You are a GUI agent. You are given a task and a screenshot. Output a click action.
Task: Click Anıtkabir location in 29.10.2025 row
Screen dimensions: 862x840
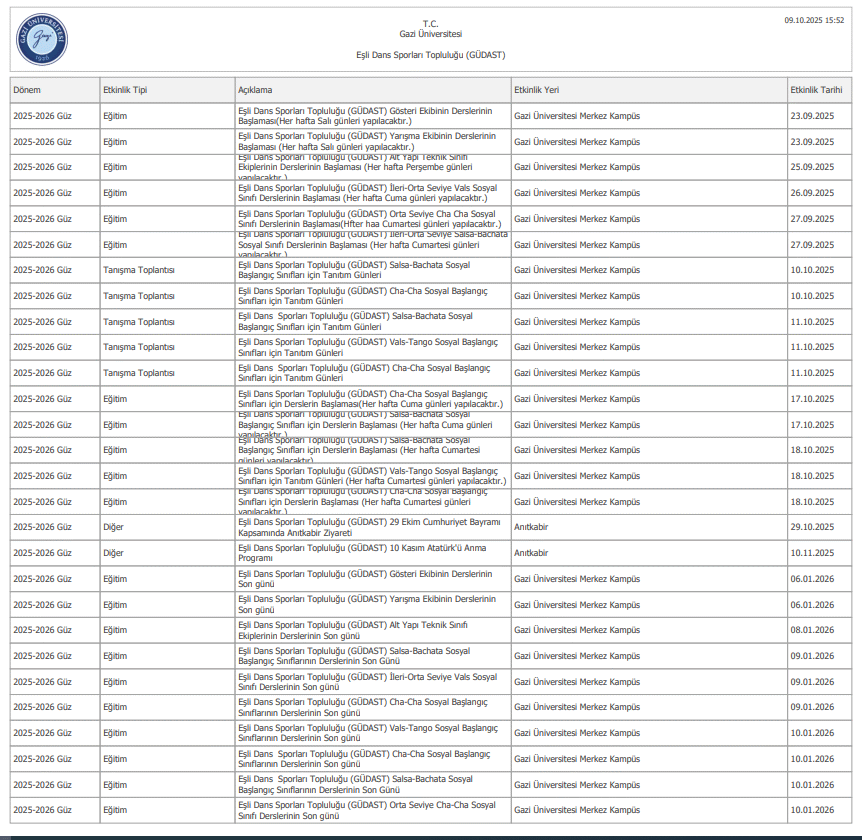(x=531, y=527)
